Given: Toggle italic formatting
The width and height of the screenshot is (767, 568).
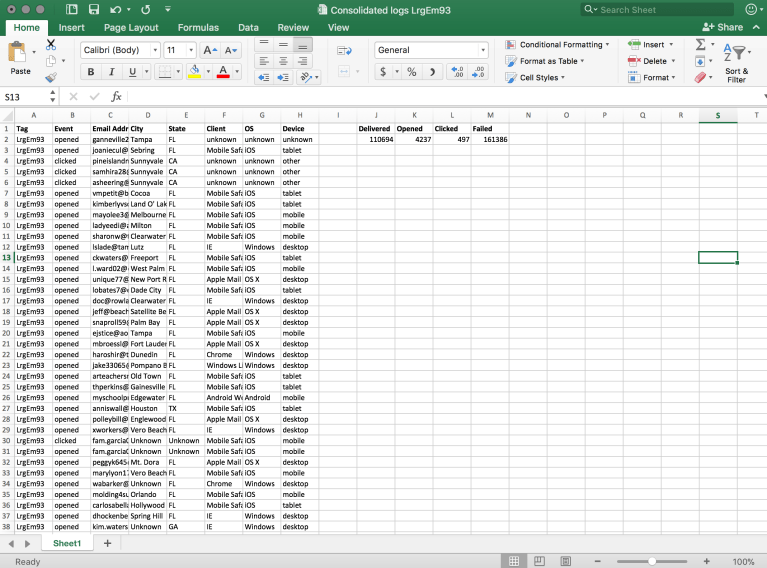Looking at the screenshot, I should pos(112,72).
